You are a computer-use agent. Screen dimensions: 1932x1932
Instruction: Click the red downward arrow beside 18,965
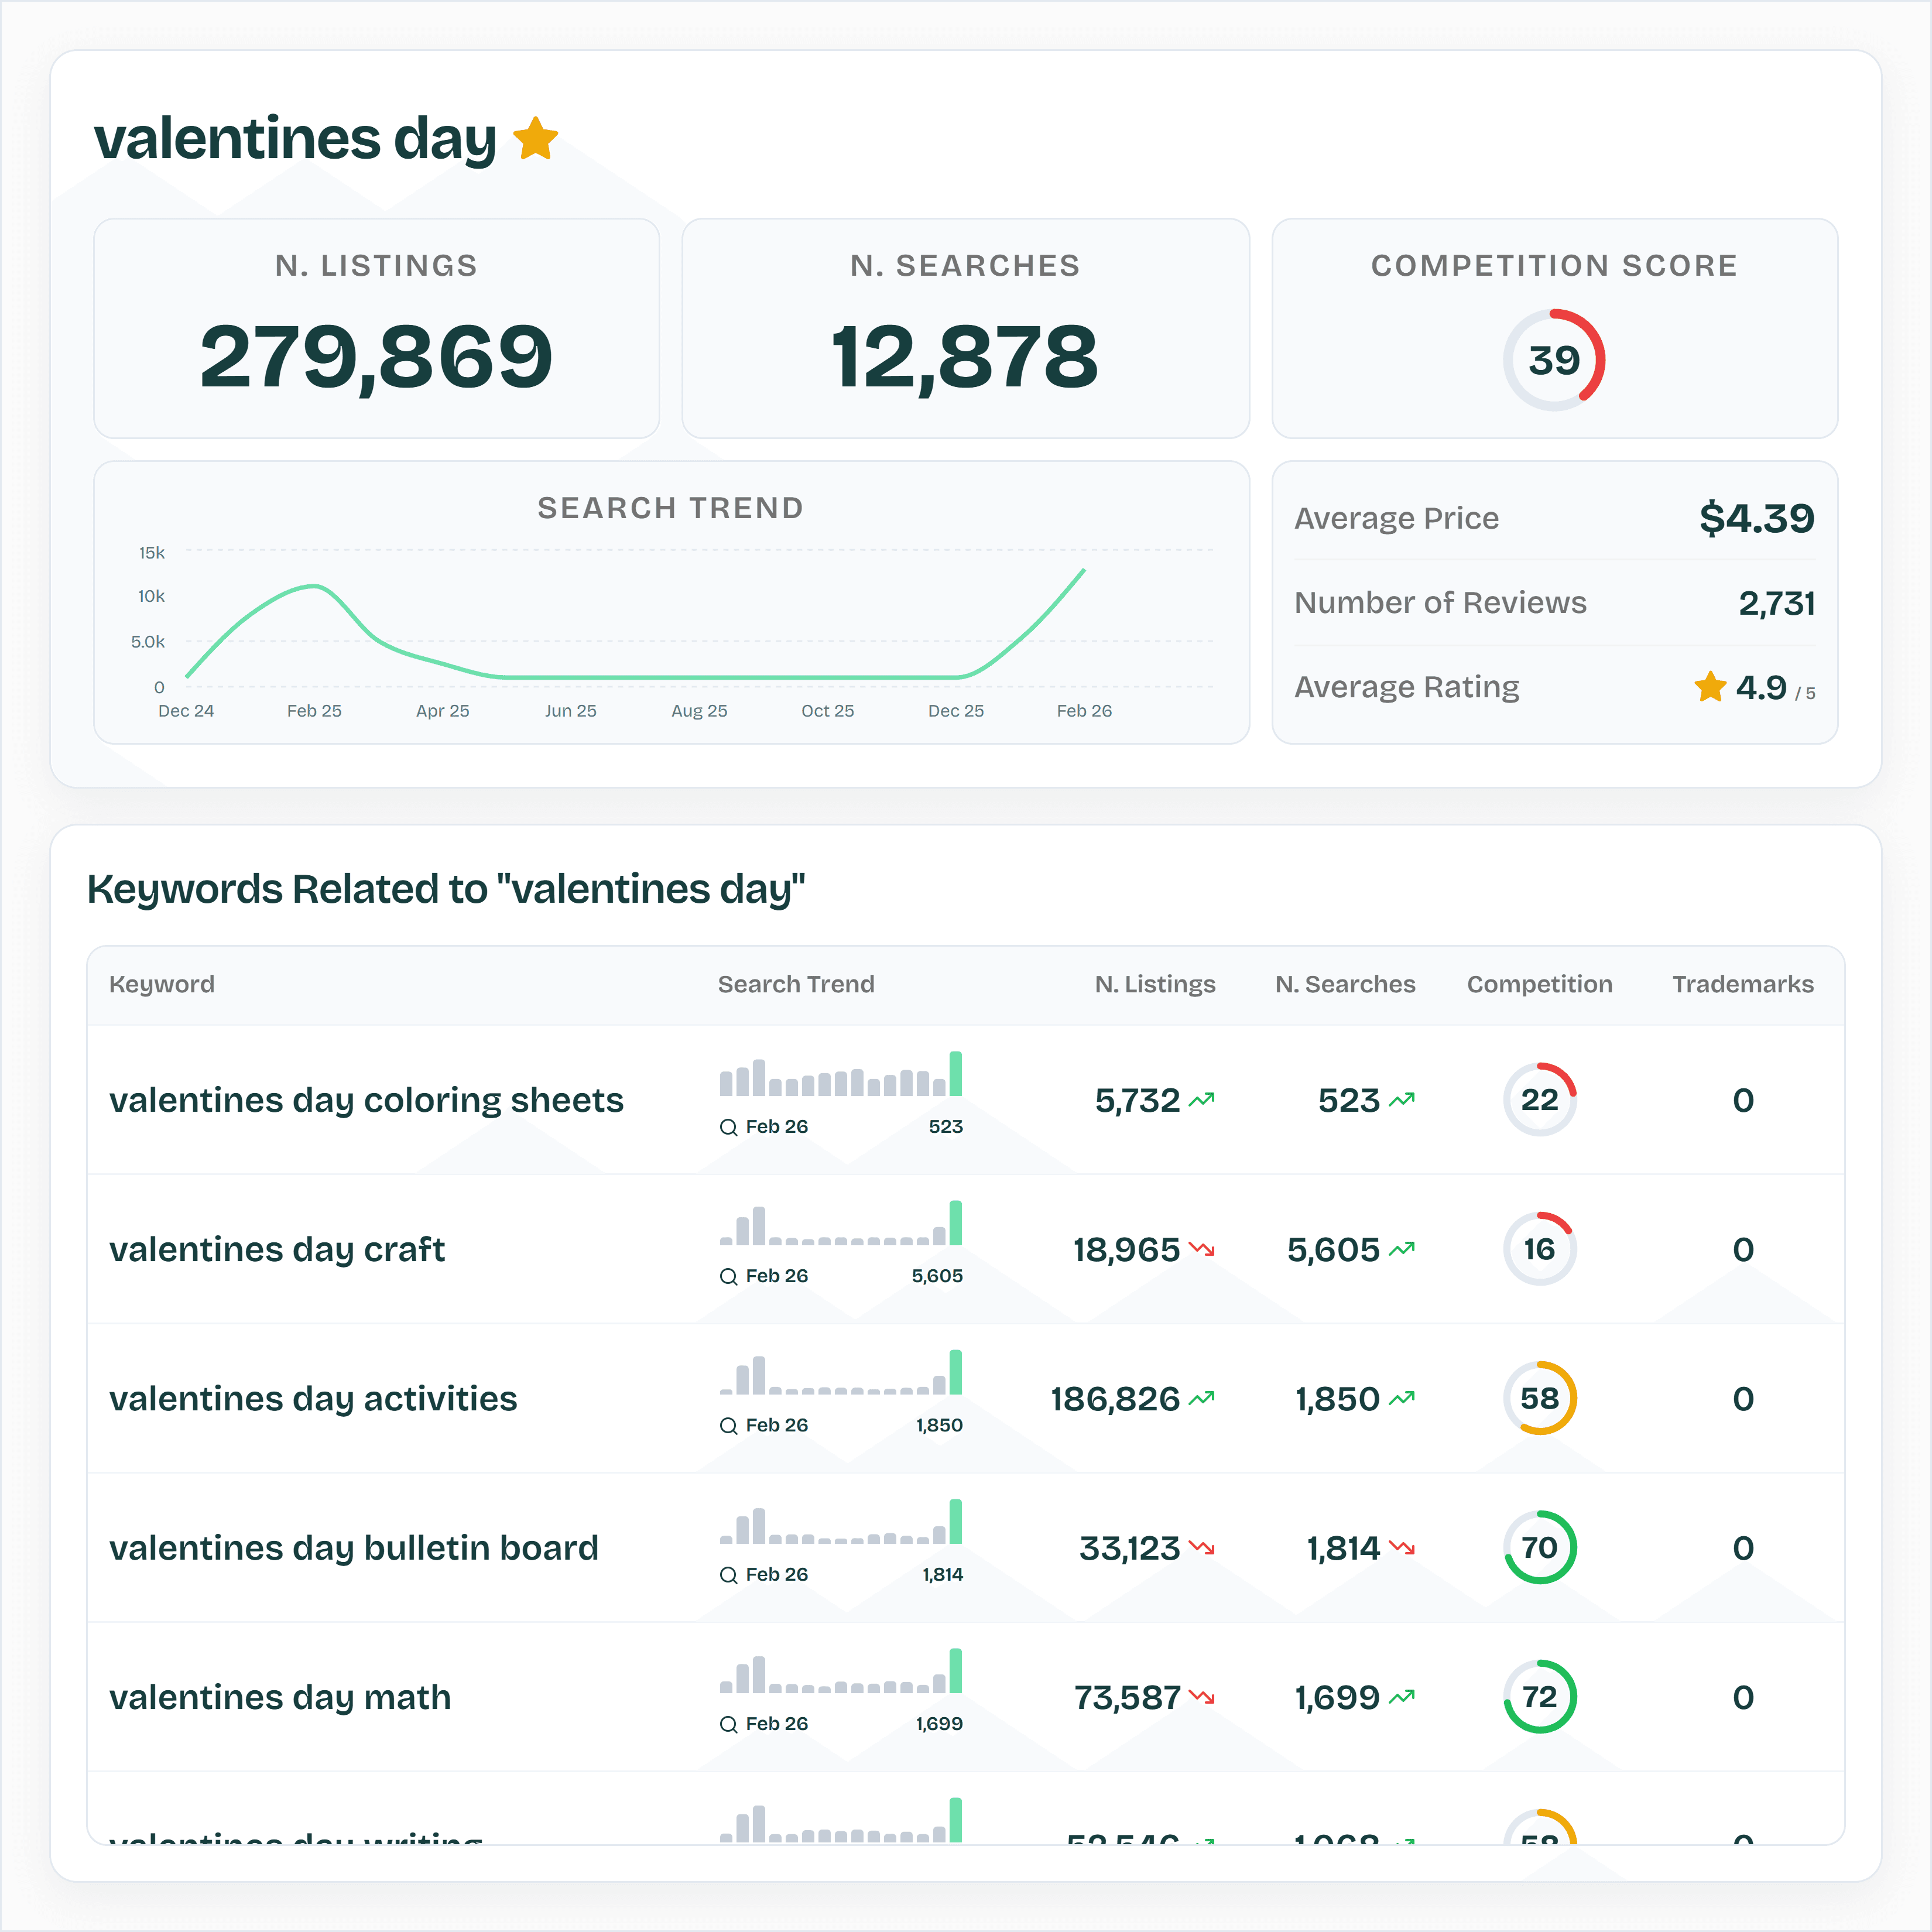[x=1203, y=1249]
